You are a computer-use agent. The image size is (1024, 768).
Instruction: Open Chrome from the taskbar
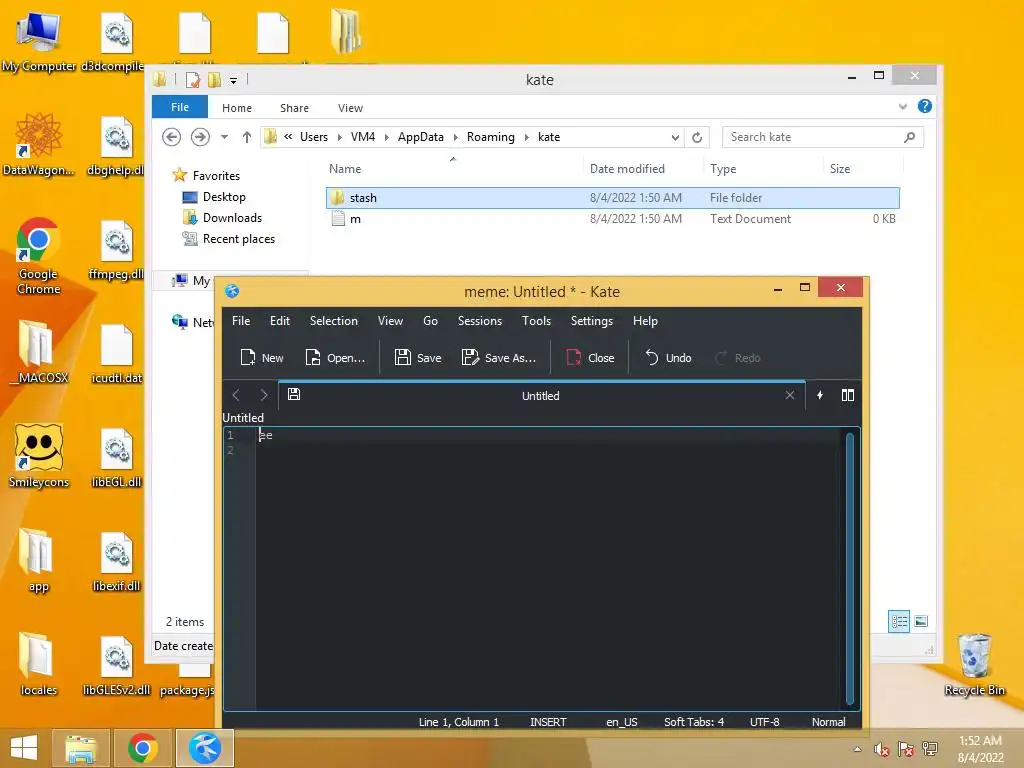coord(143,748)
